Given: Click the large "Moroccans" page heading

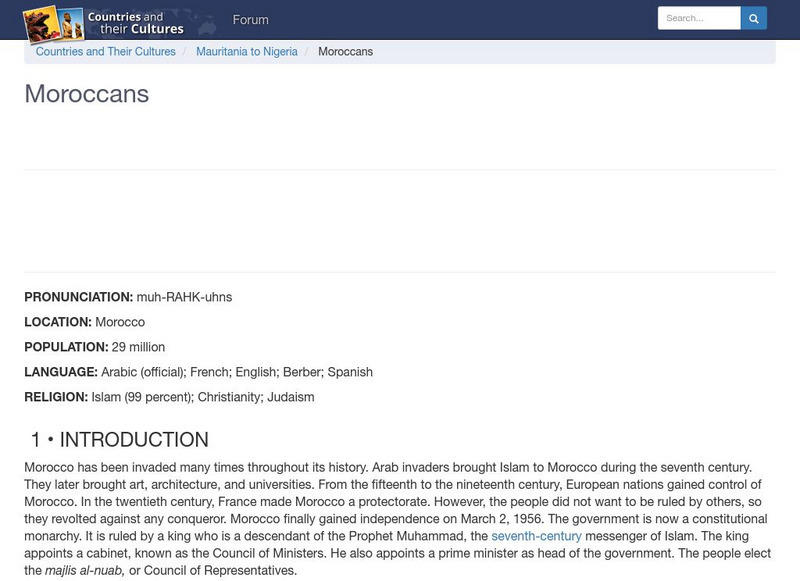Looking at the screenshot, I should pos(87,94).
